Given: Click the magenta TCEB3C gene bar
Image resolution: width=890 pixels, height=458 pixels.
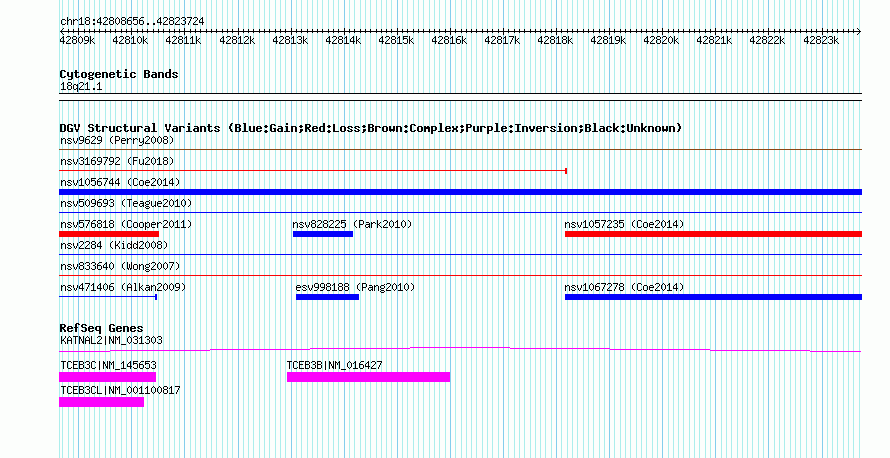Looking at the screenshot, I should (107, 377).
